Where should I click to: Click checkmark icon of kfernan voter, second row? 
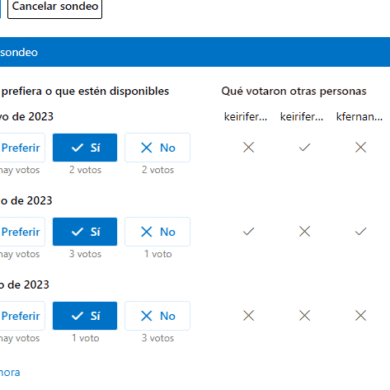click(361, 231)
